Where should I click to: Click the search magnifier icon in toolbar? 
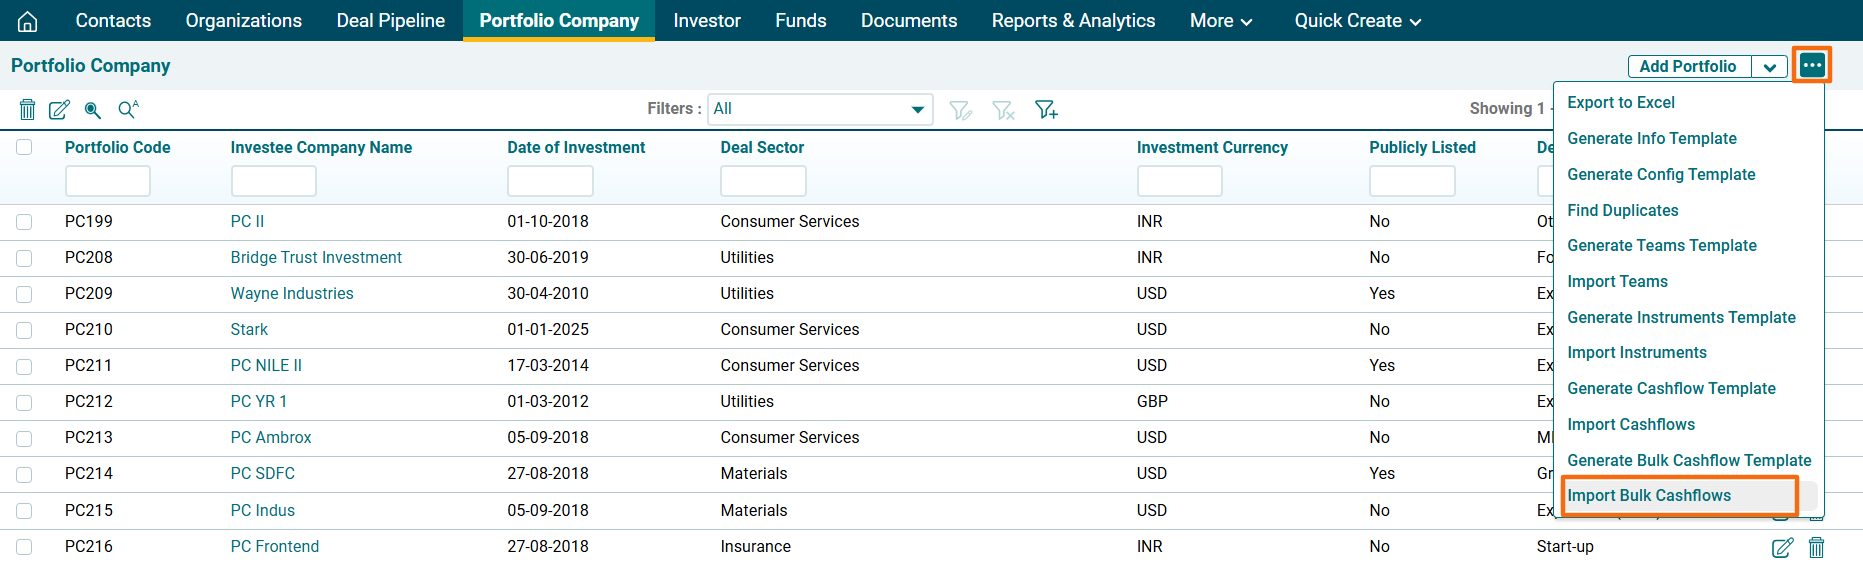(93, 109)
